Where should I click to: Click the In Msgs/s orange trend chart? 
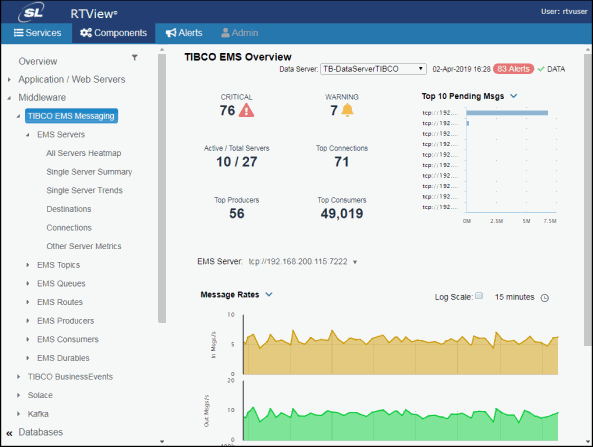[x=400, y=345]
